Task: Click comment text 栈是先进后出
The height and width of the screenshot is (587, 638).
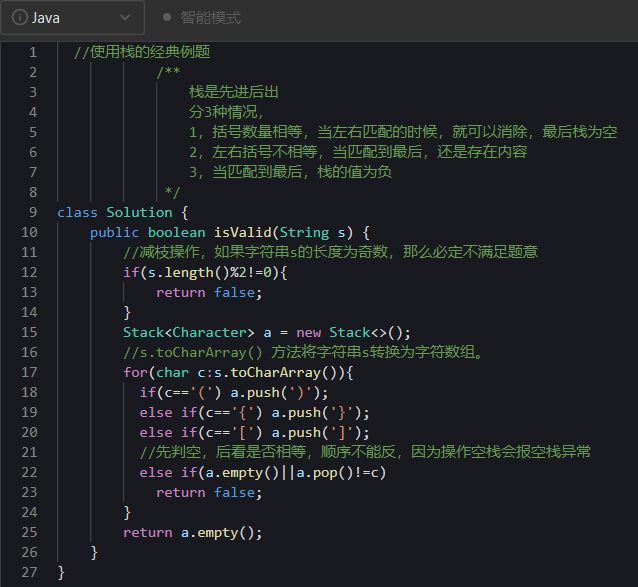Action: click(234, 92)
